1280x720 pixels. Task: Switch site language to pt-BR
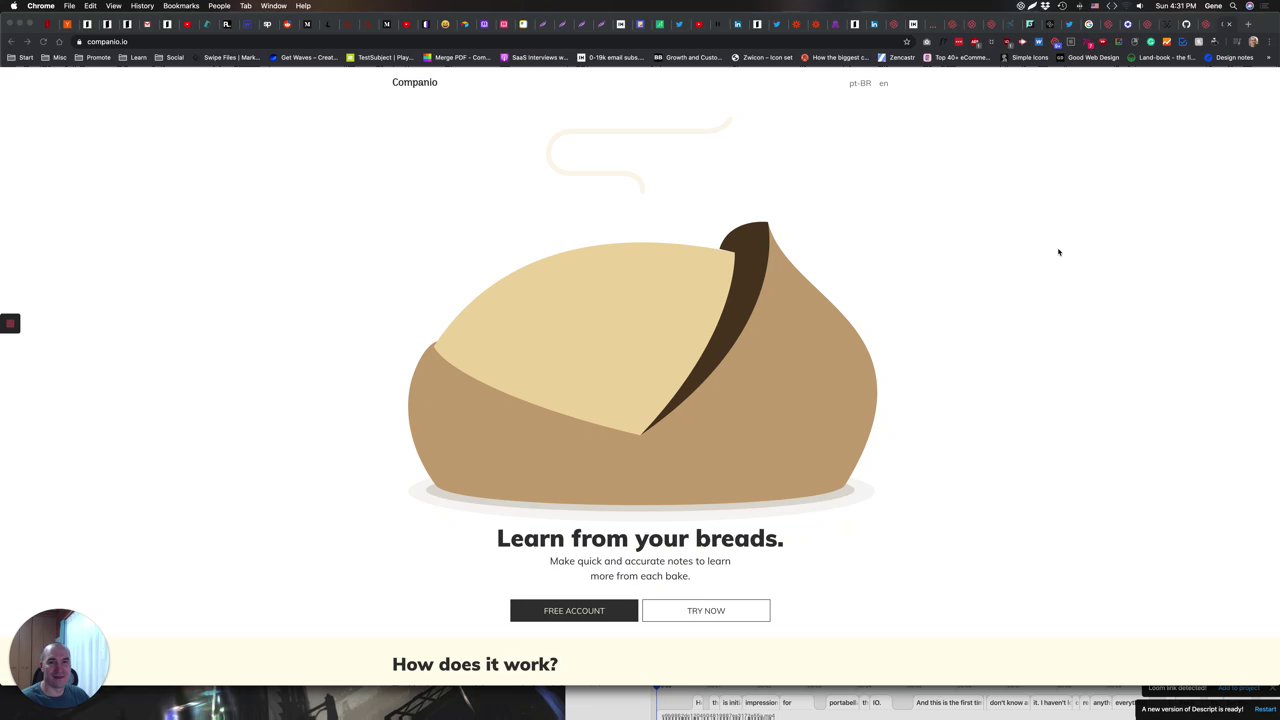pos(860,83)
